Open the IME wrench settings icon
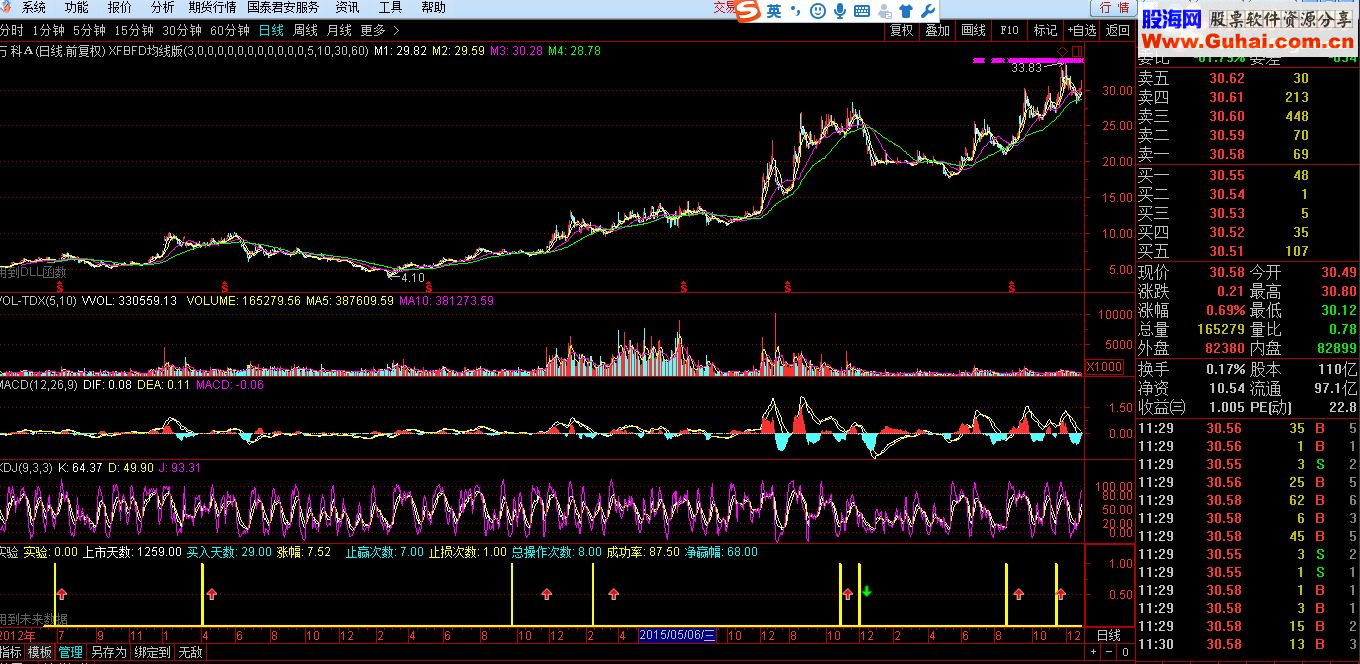The width and height of the screenshot is (1360, 664). coord(927,10)
